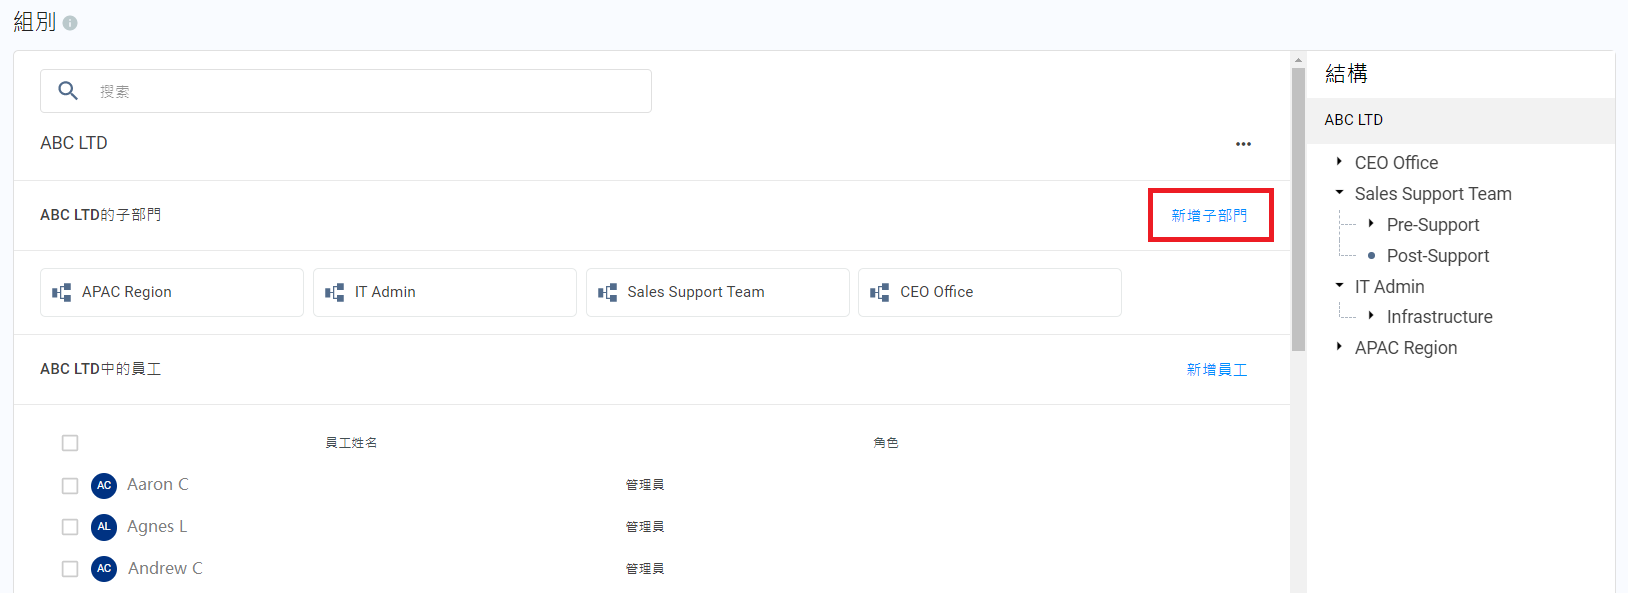
Task: Click 新增子部門 link
Action: [x=1209, y=215]
